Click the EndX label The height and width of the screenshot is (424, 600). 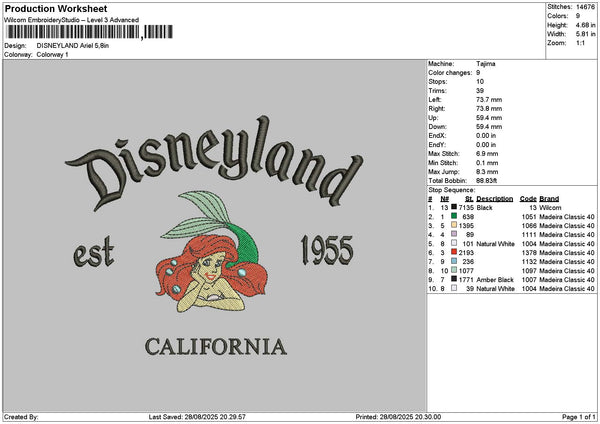[x=437, y=136]
